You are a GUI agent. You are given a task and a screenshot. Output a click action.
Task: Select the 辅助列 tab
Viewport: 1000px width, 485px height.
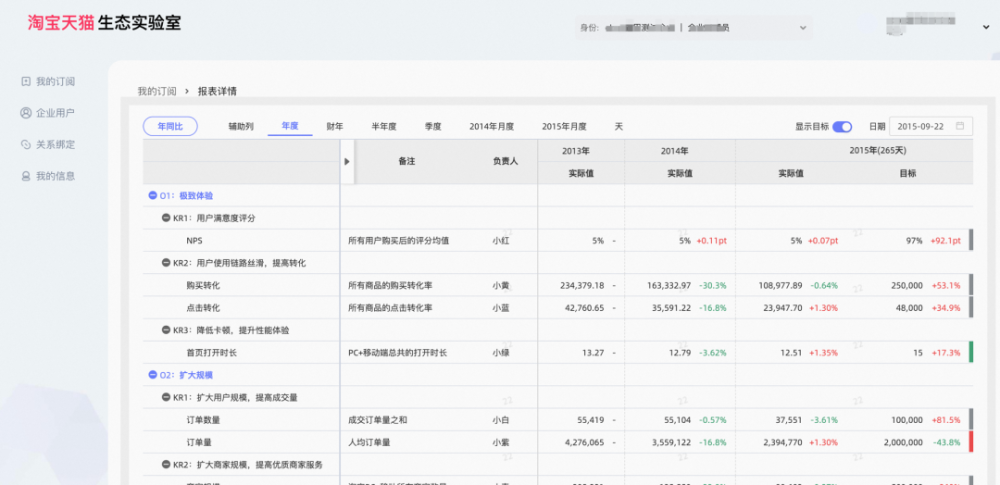[x=241, y=126]
